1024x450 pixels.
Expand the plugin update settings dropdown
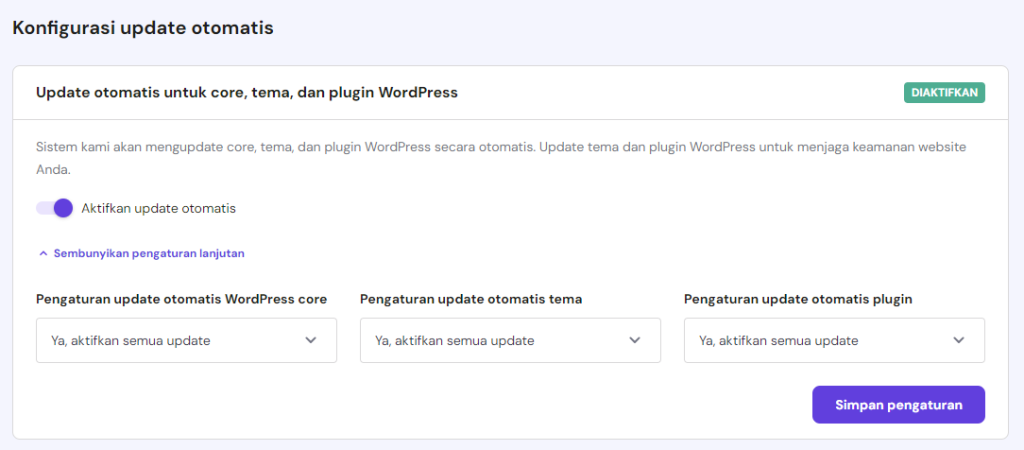click(x=834, y=340)
